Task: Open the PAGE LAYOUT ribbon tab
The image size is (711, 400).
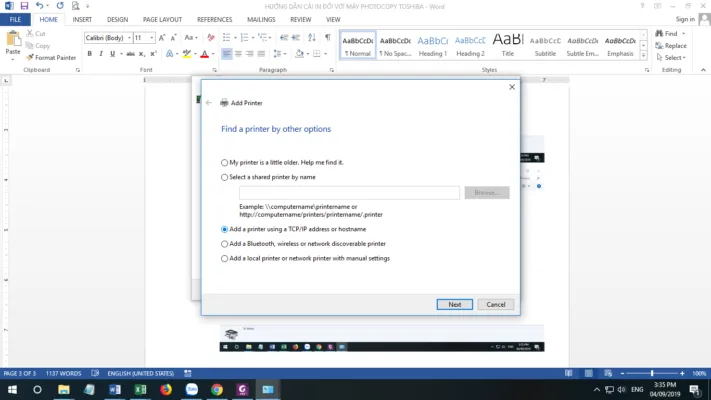Action: pyautogui.click(x=162, y=19)
